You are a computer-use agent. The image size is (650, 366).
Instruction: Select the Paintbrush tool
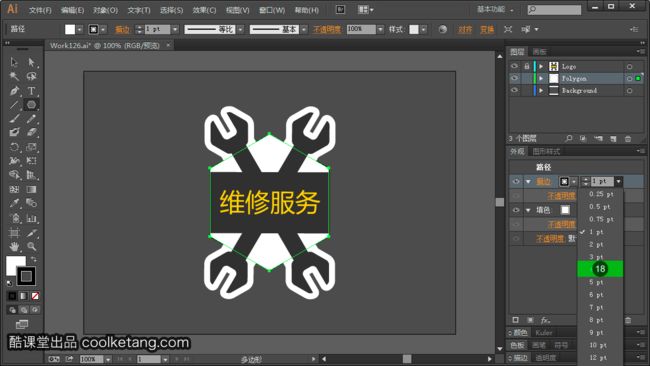pyautogui.click(x=14, y=119)
